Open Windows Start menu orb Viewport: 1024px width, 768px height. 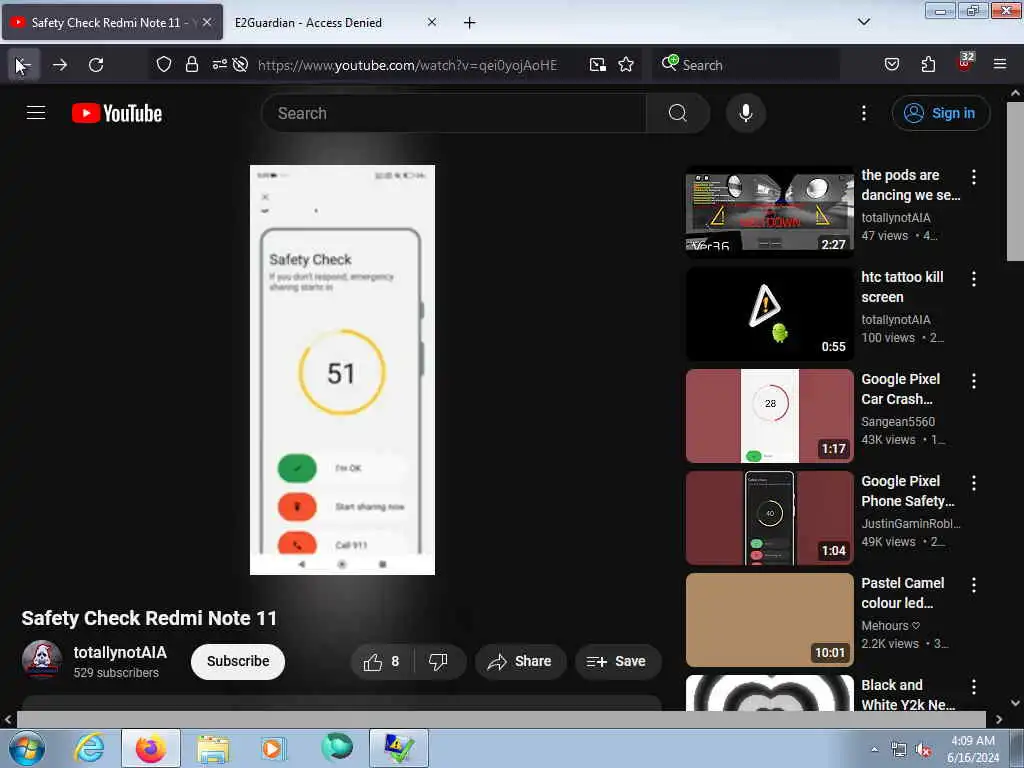[x=27, y=748]
